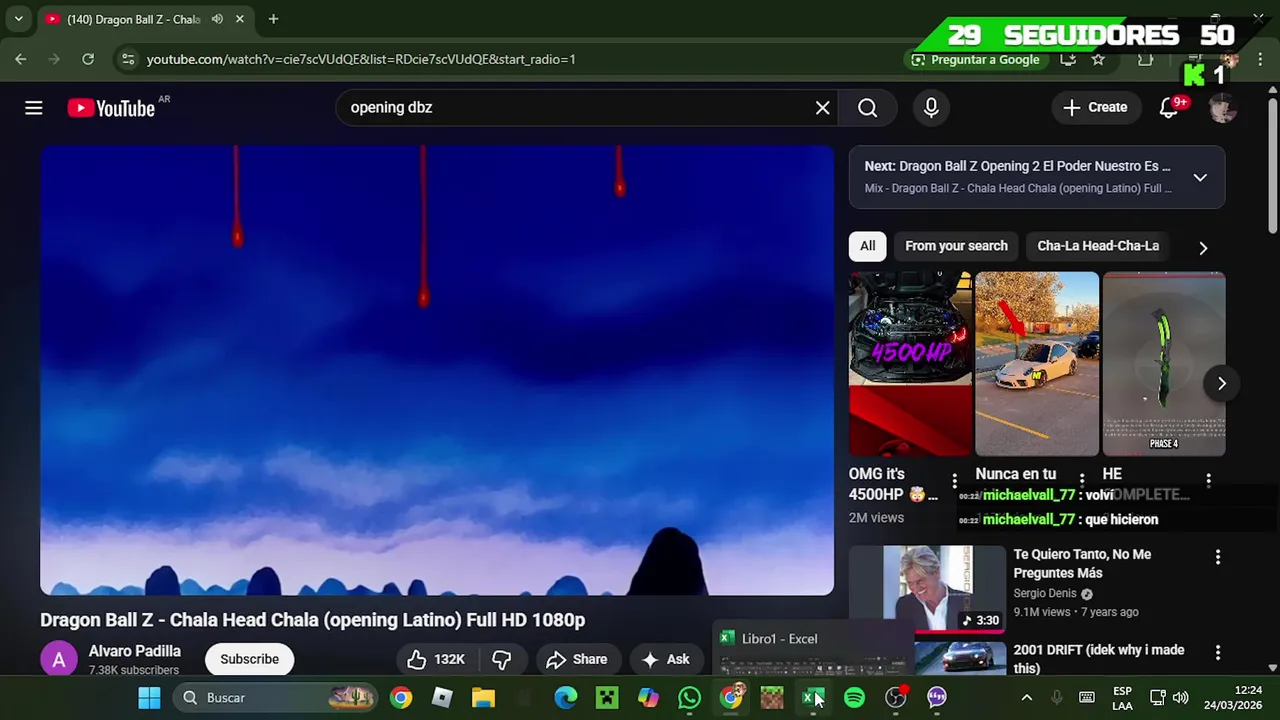The image size is (1280, 720).
Task: Go back with the browser arrow
Action: 21,59
